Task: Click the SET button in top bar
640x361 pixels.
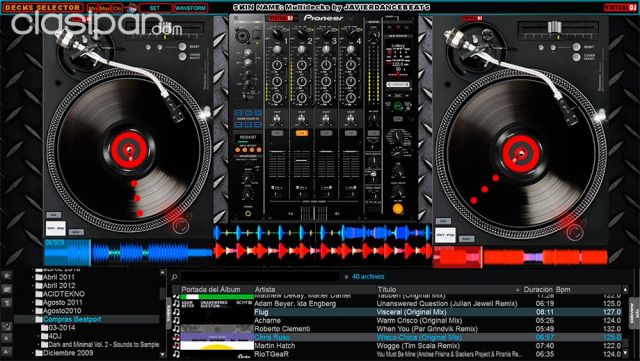Action: pos(155,8)
